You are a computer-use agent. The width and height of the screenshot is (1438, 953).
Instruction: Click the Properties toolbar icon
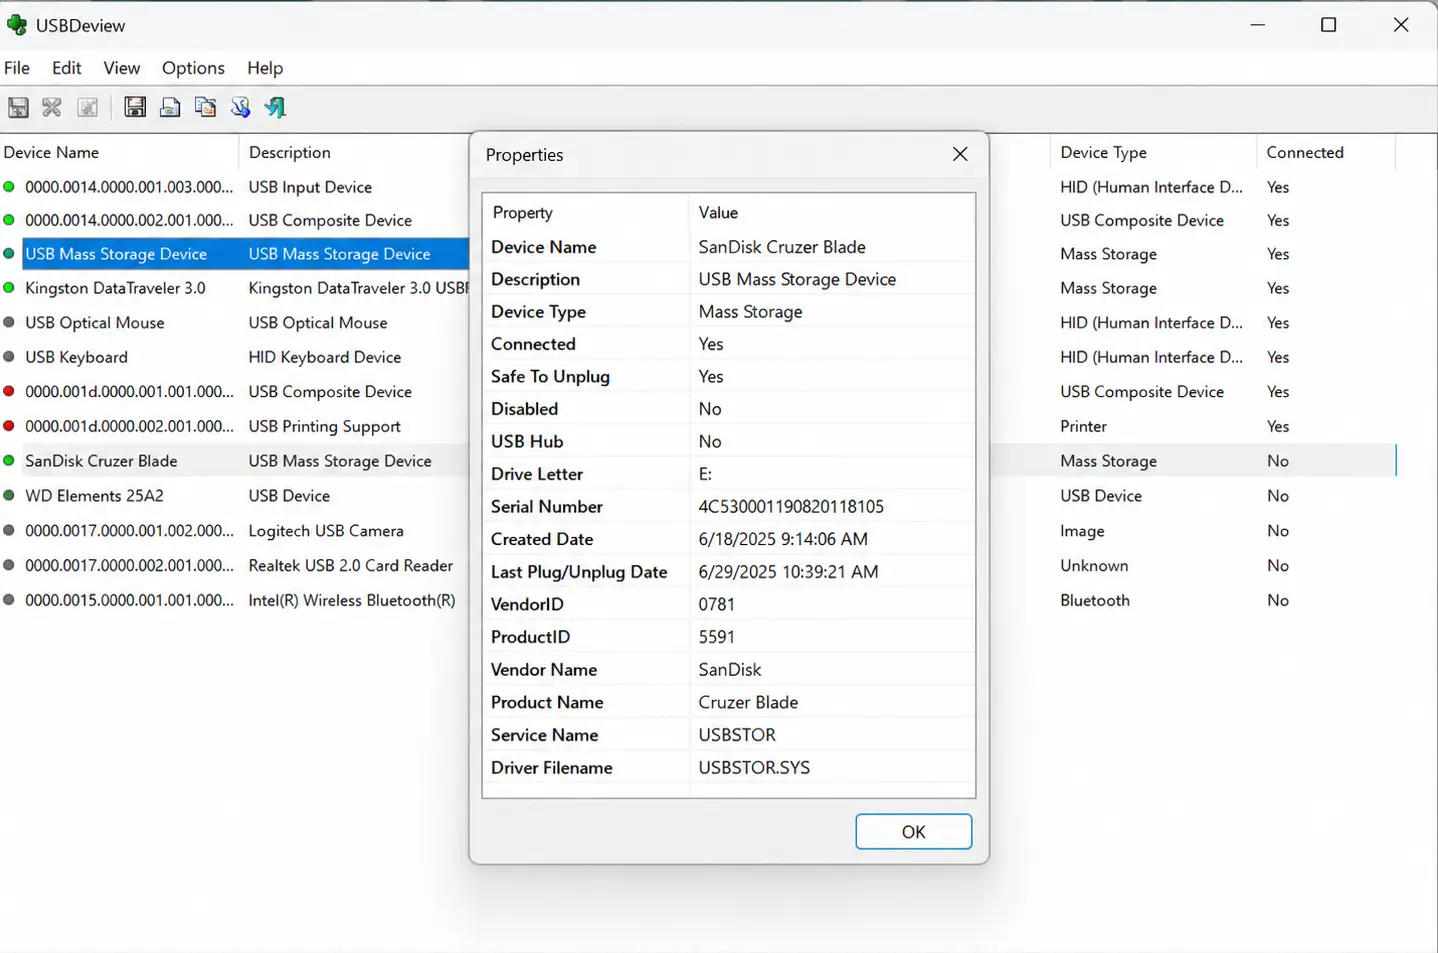point(240,107)
